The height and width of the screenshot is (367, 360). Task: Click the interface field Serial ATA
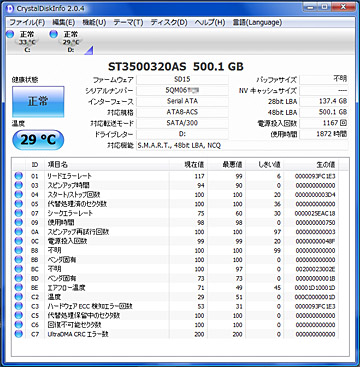tap(182, 101)
